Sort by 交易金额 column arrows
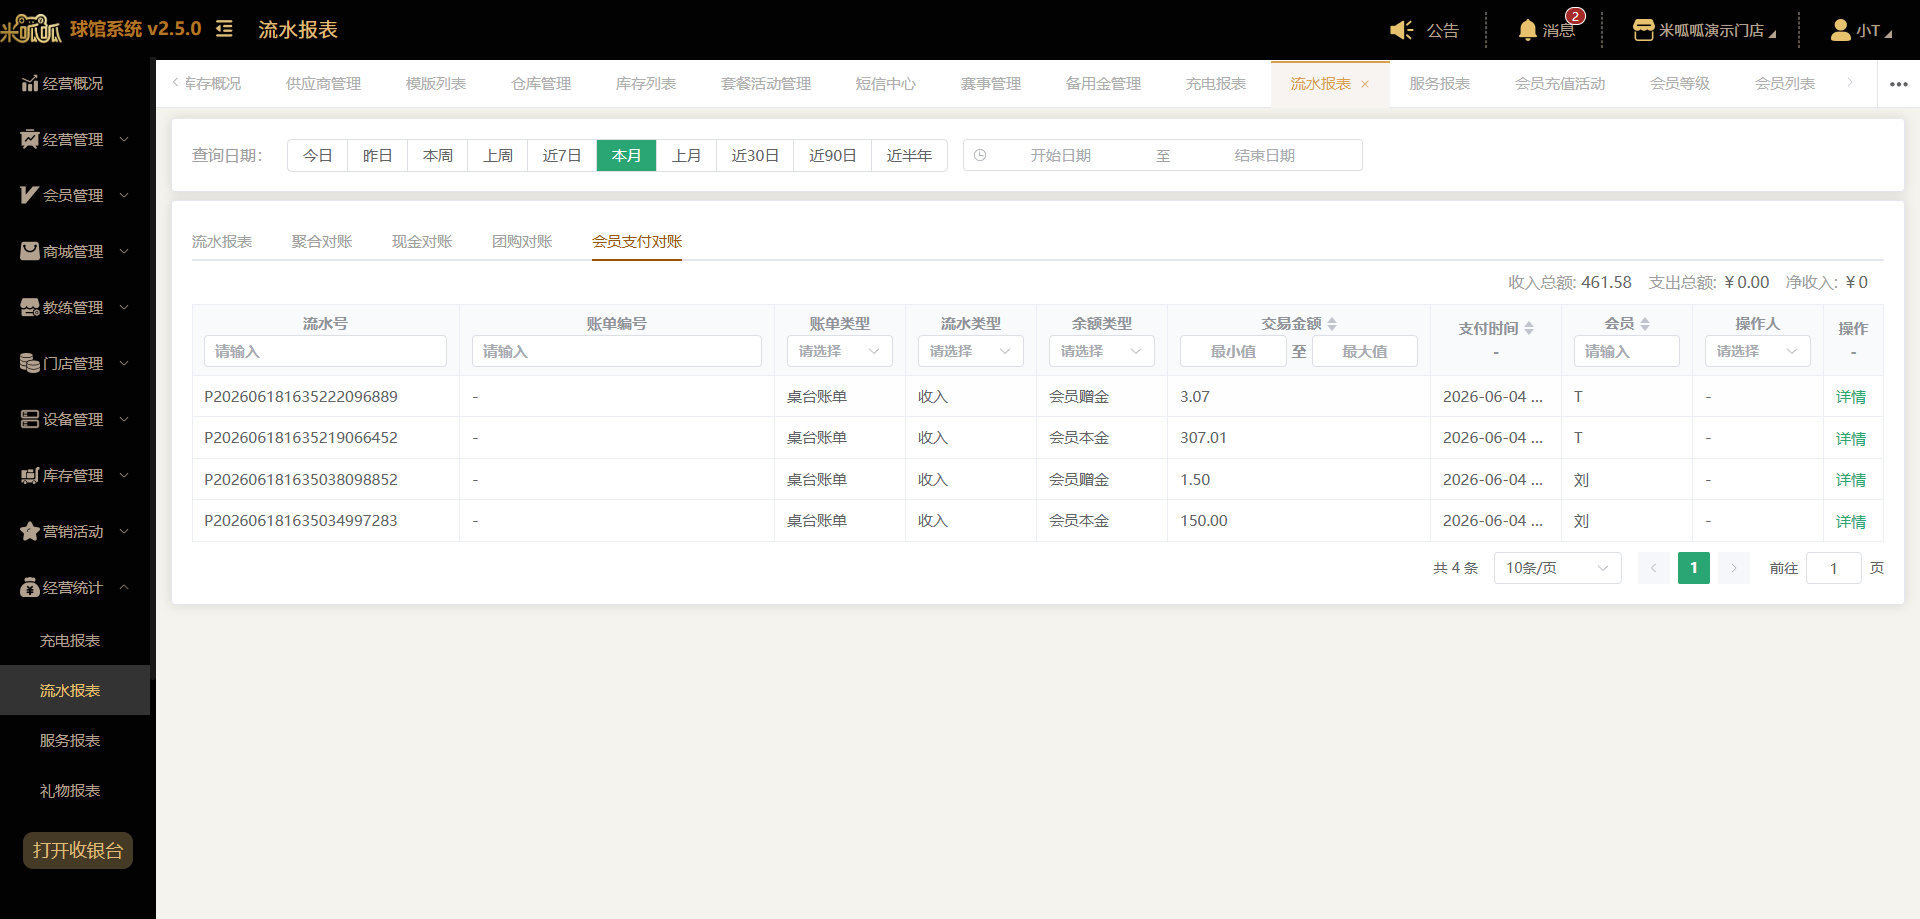 point(1332,324)
